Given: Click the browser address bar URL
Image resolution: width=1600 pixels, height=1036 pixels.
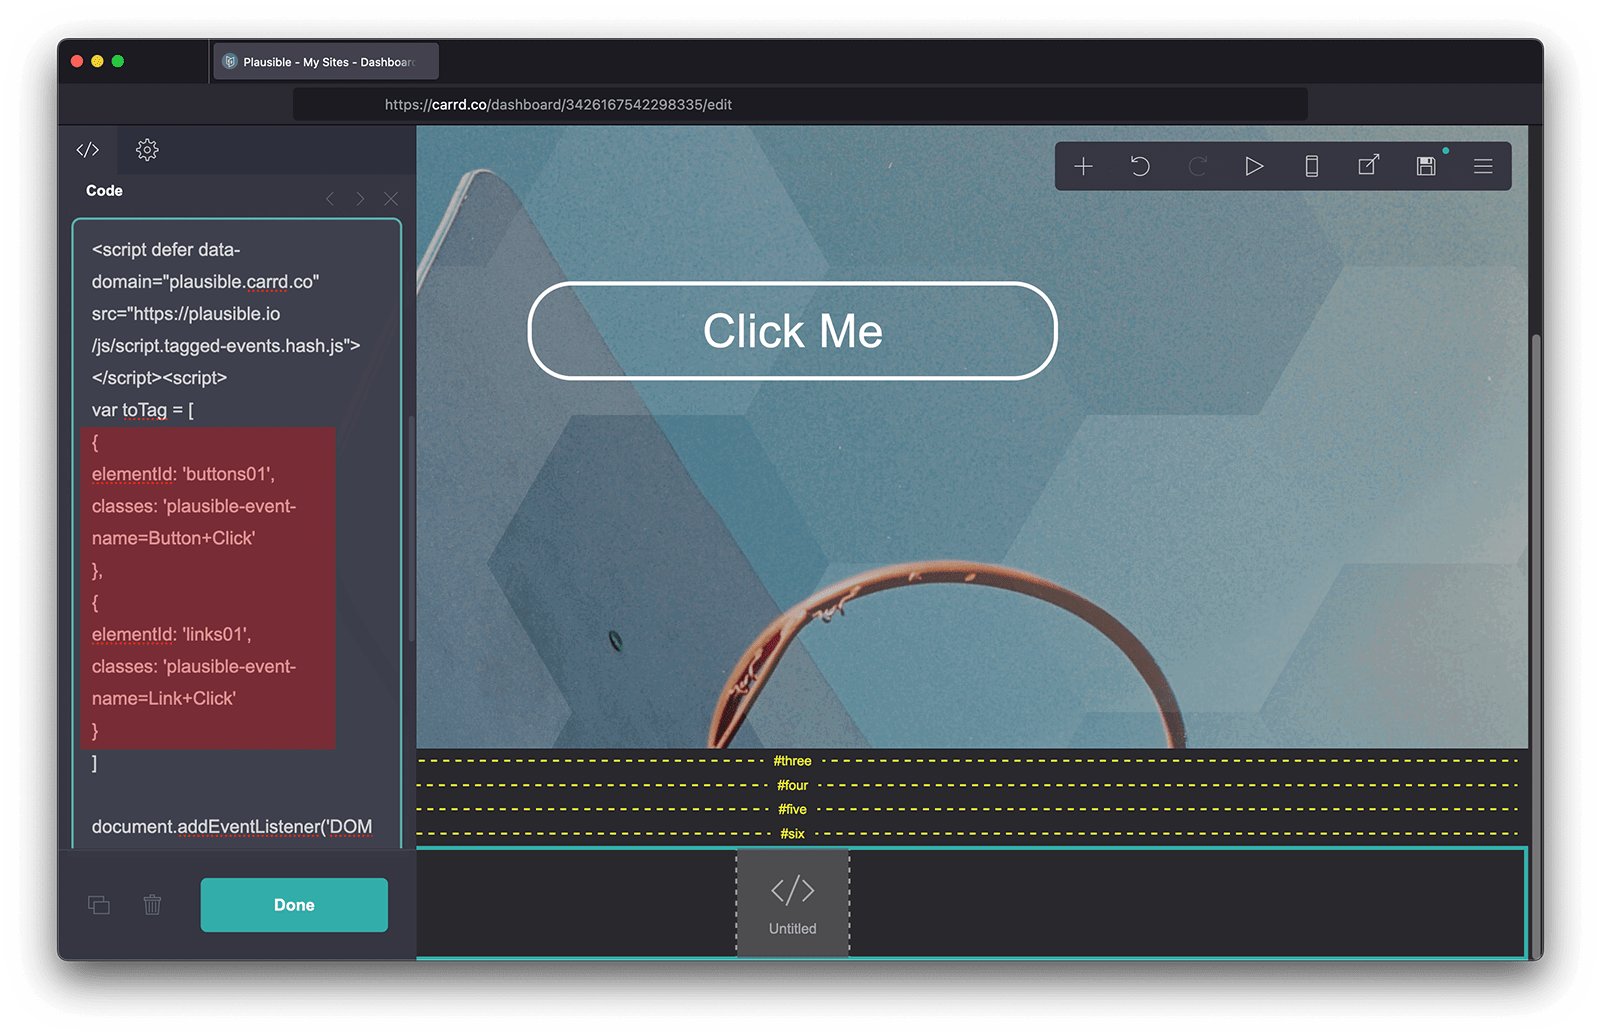Looking at the screenshot, I should click(x=557, y=103).
